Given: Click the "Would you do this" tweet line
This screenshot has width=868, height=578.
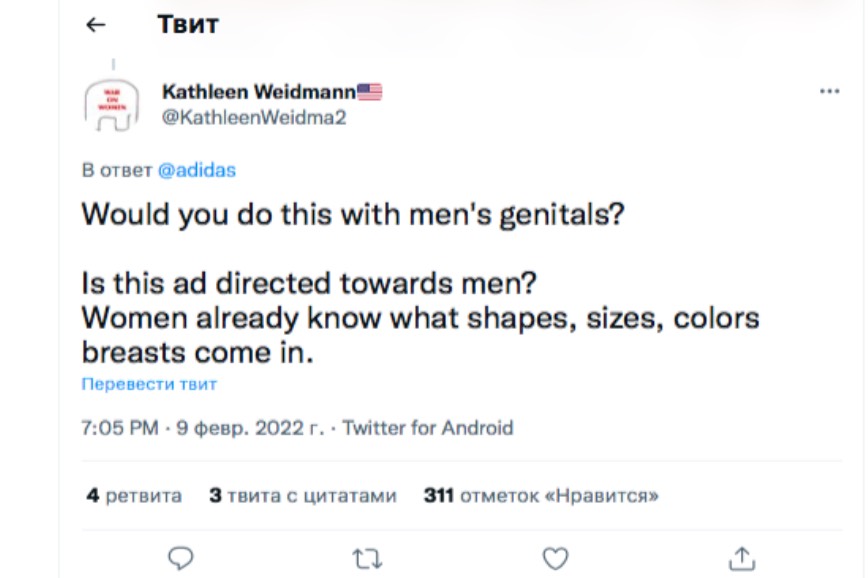Looking at the screenshot, I should 353,215.
